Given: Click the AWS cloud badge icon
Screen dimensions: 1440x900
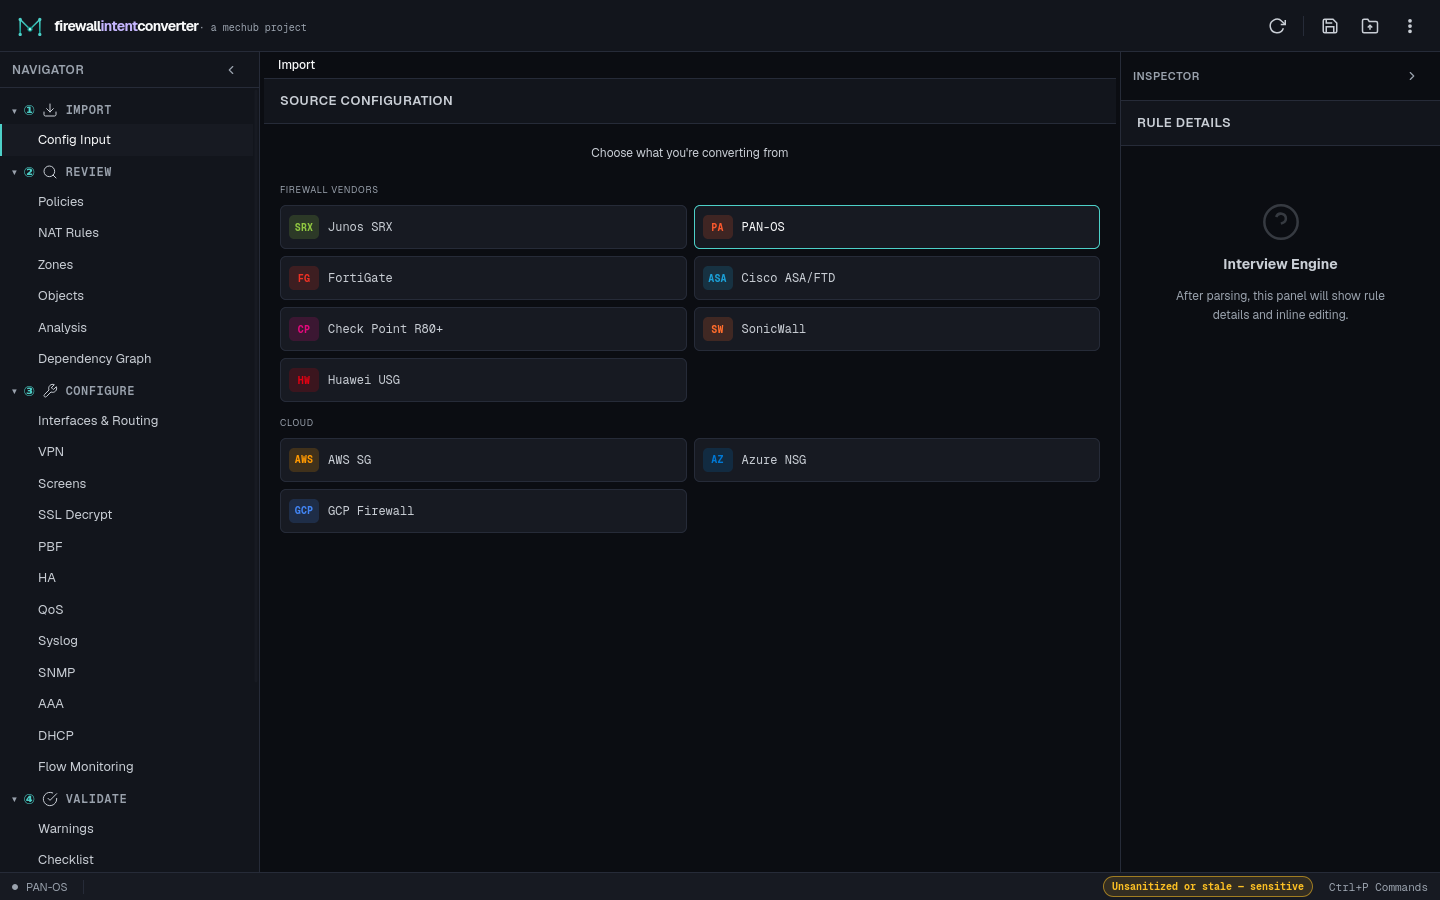Looking at the screenshot, I should [304, 460].
